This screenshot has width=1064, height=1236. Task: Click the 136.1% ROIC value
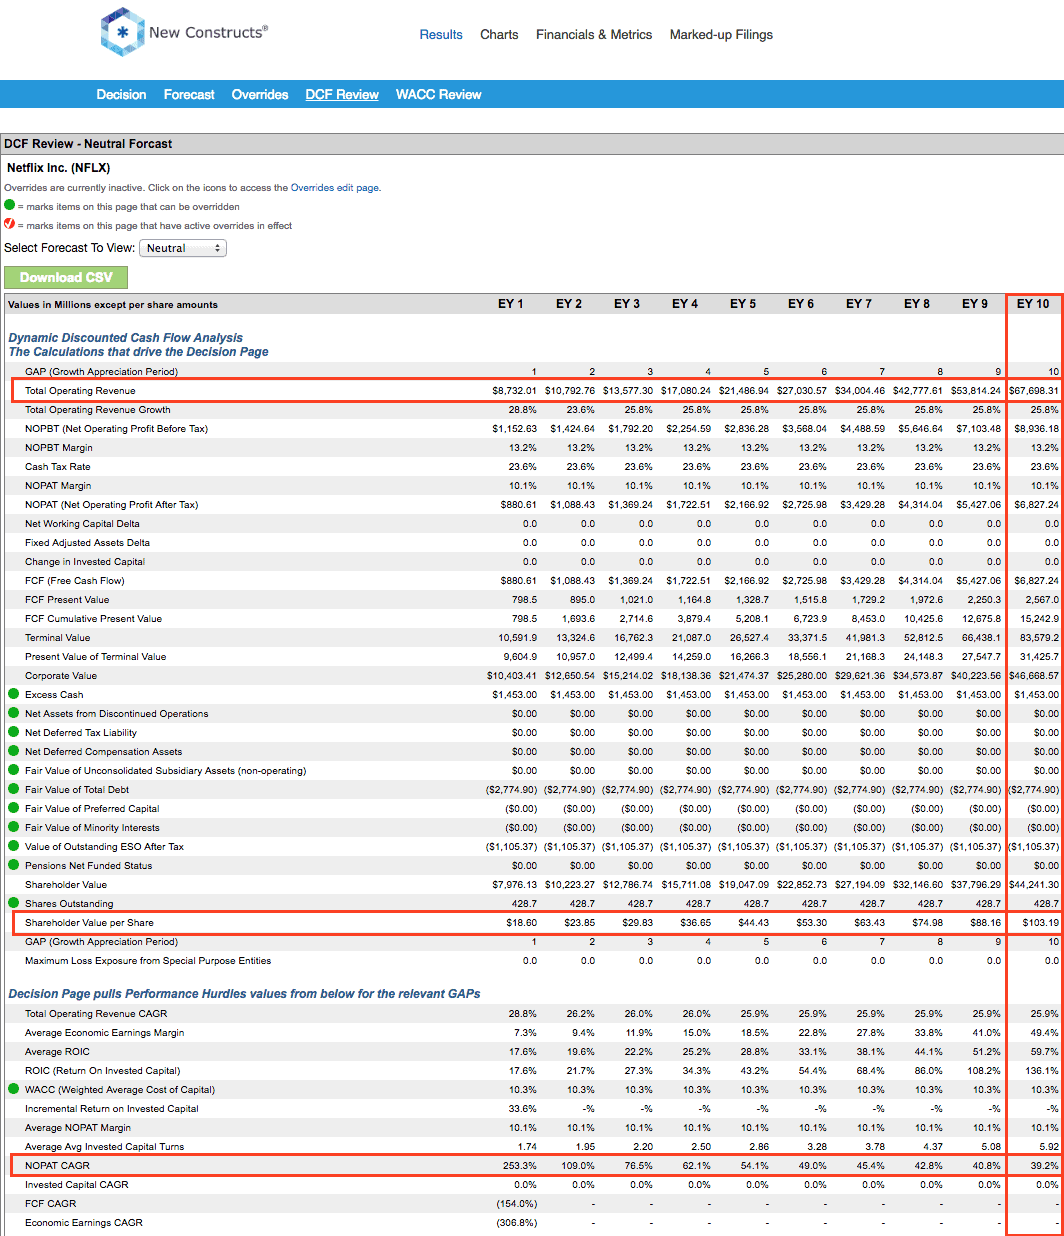pyautogui.click(x=1044, y=1070)
